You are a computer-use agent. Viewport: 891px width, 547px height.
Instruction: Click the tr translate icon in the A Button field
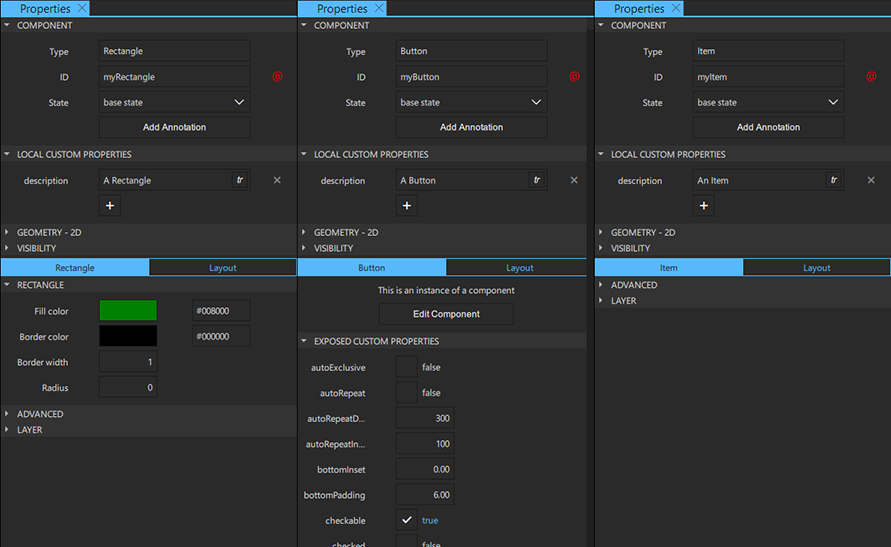(537, 180)
